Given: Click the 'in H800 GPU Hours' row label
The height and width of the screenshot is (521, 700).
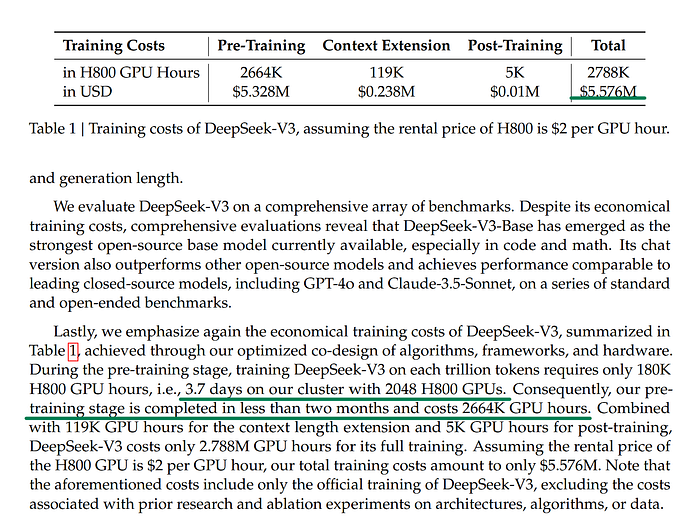Looking at the screenshot, I should [131, 72].
